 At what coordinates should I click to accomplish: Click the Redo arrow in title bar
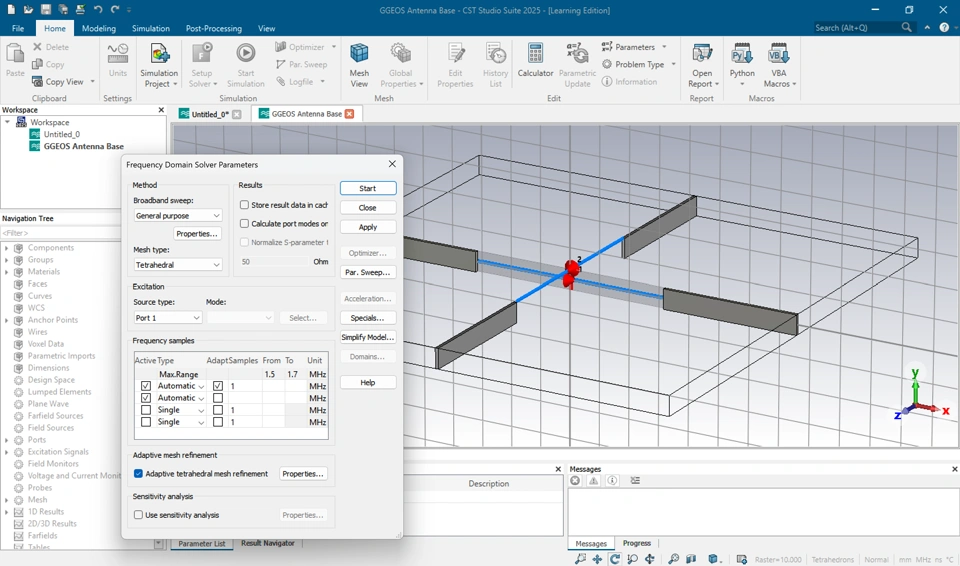[115, 10]
